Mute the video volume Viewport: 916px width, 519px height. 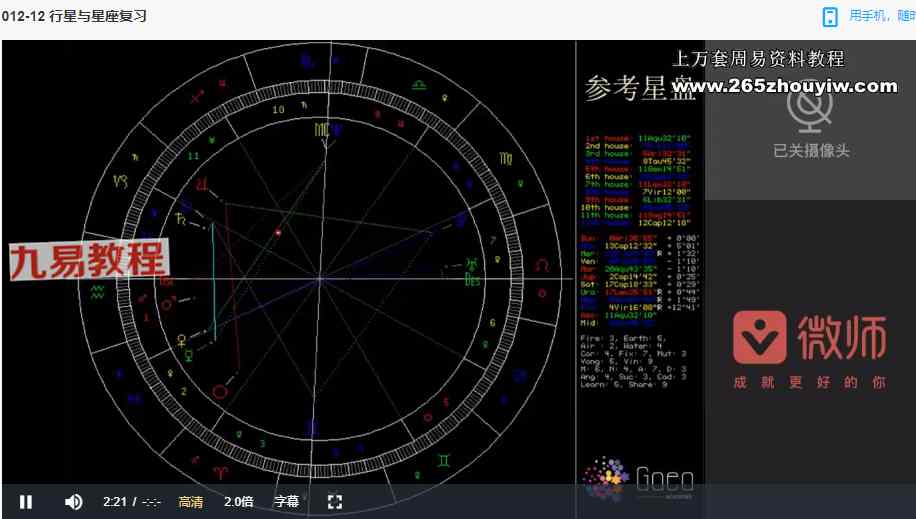click(x=73, y=501)
